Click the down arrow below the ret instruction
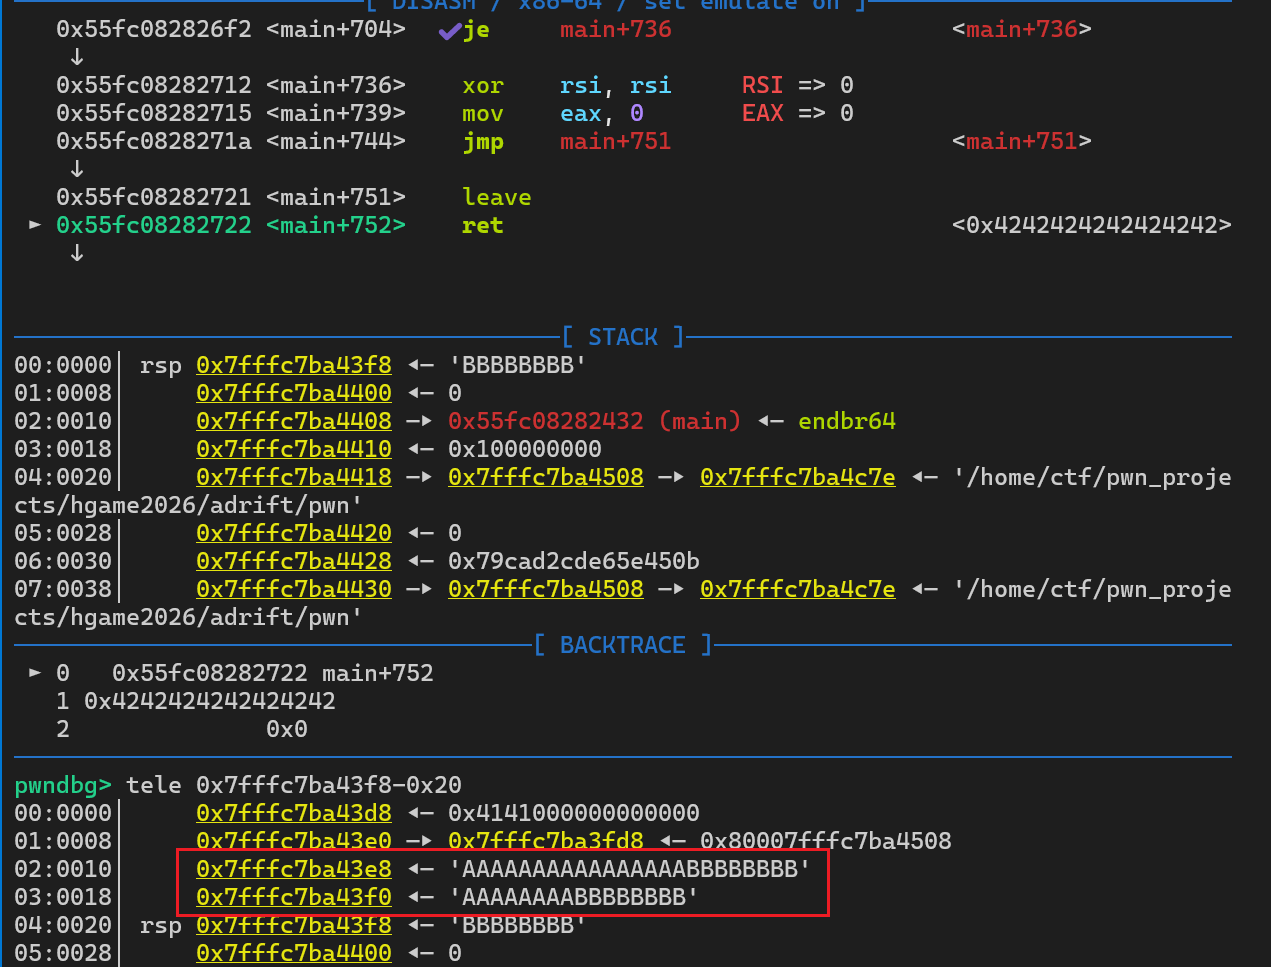 tap(77, 254)
